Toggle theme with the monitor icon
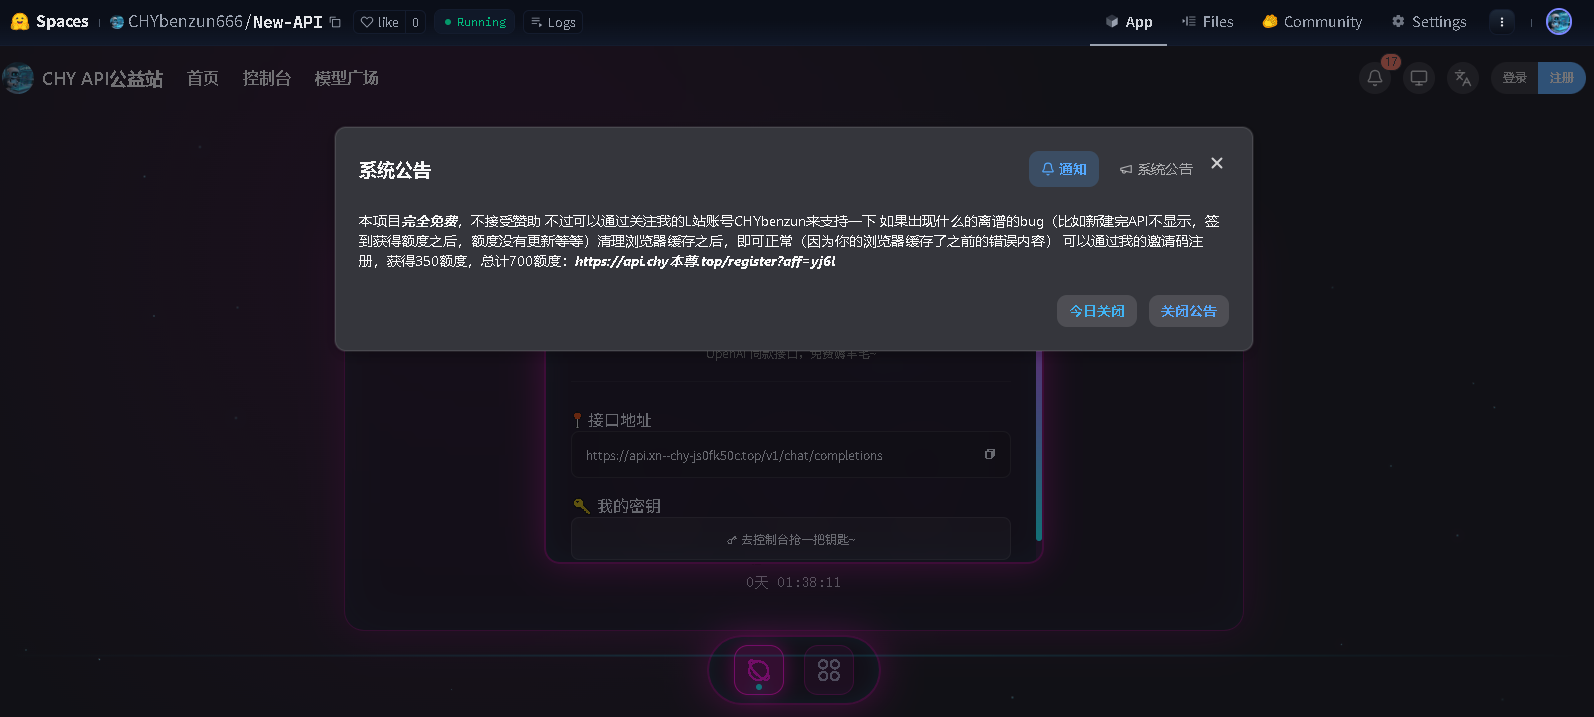The width and height of the screenshot is (1594, 717). [x=1419, y=77]
